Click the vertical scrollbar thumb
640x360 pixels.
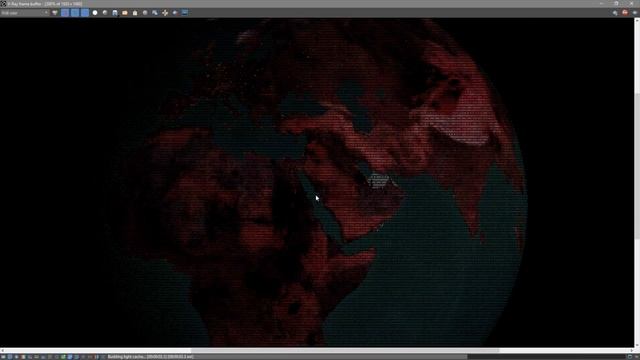point(637,167)
